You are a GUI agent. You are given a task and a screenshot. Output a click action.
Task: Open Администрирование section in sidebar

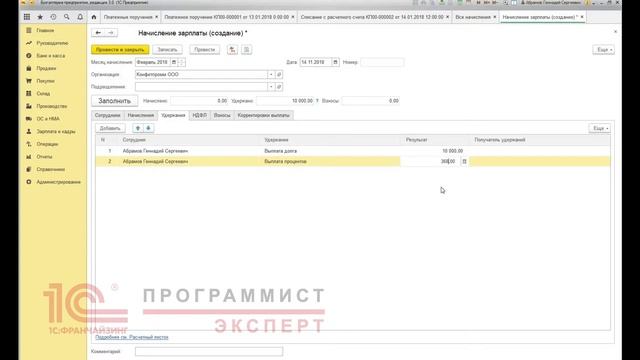(x=58, y=182)
